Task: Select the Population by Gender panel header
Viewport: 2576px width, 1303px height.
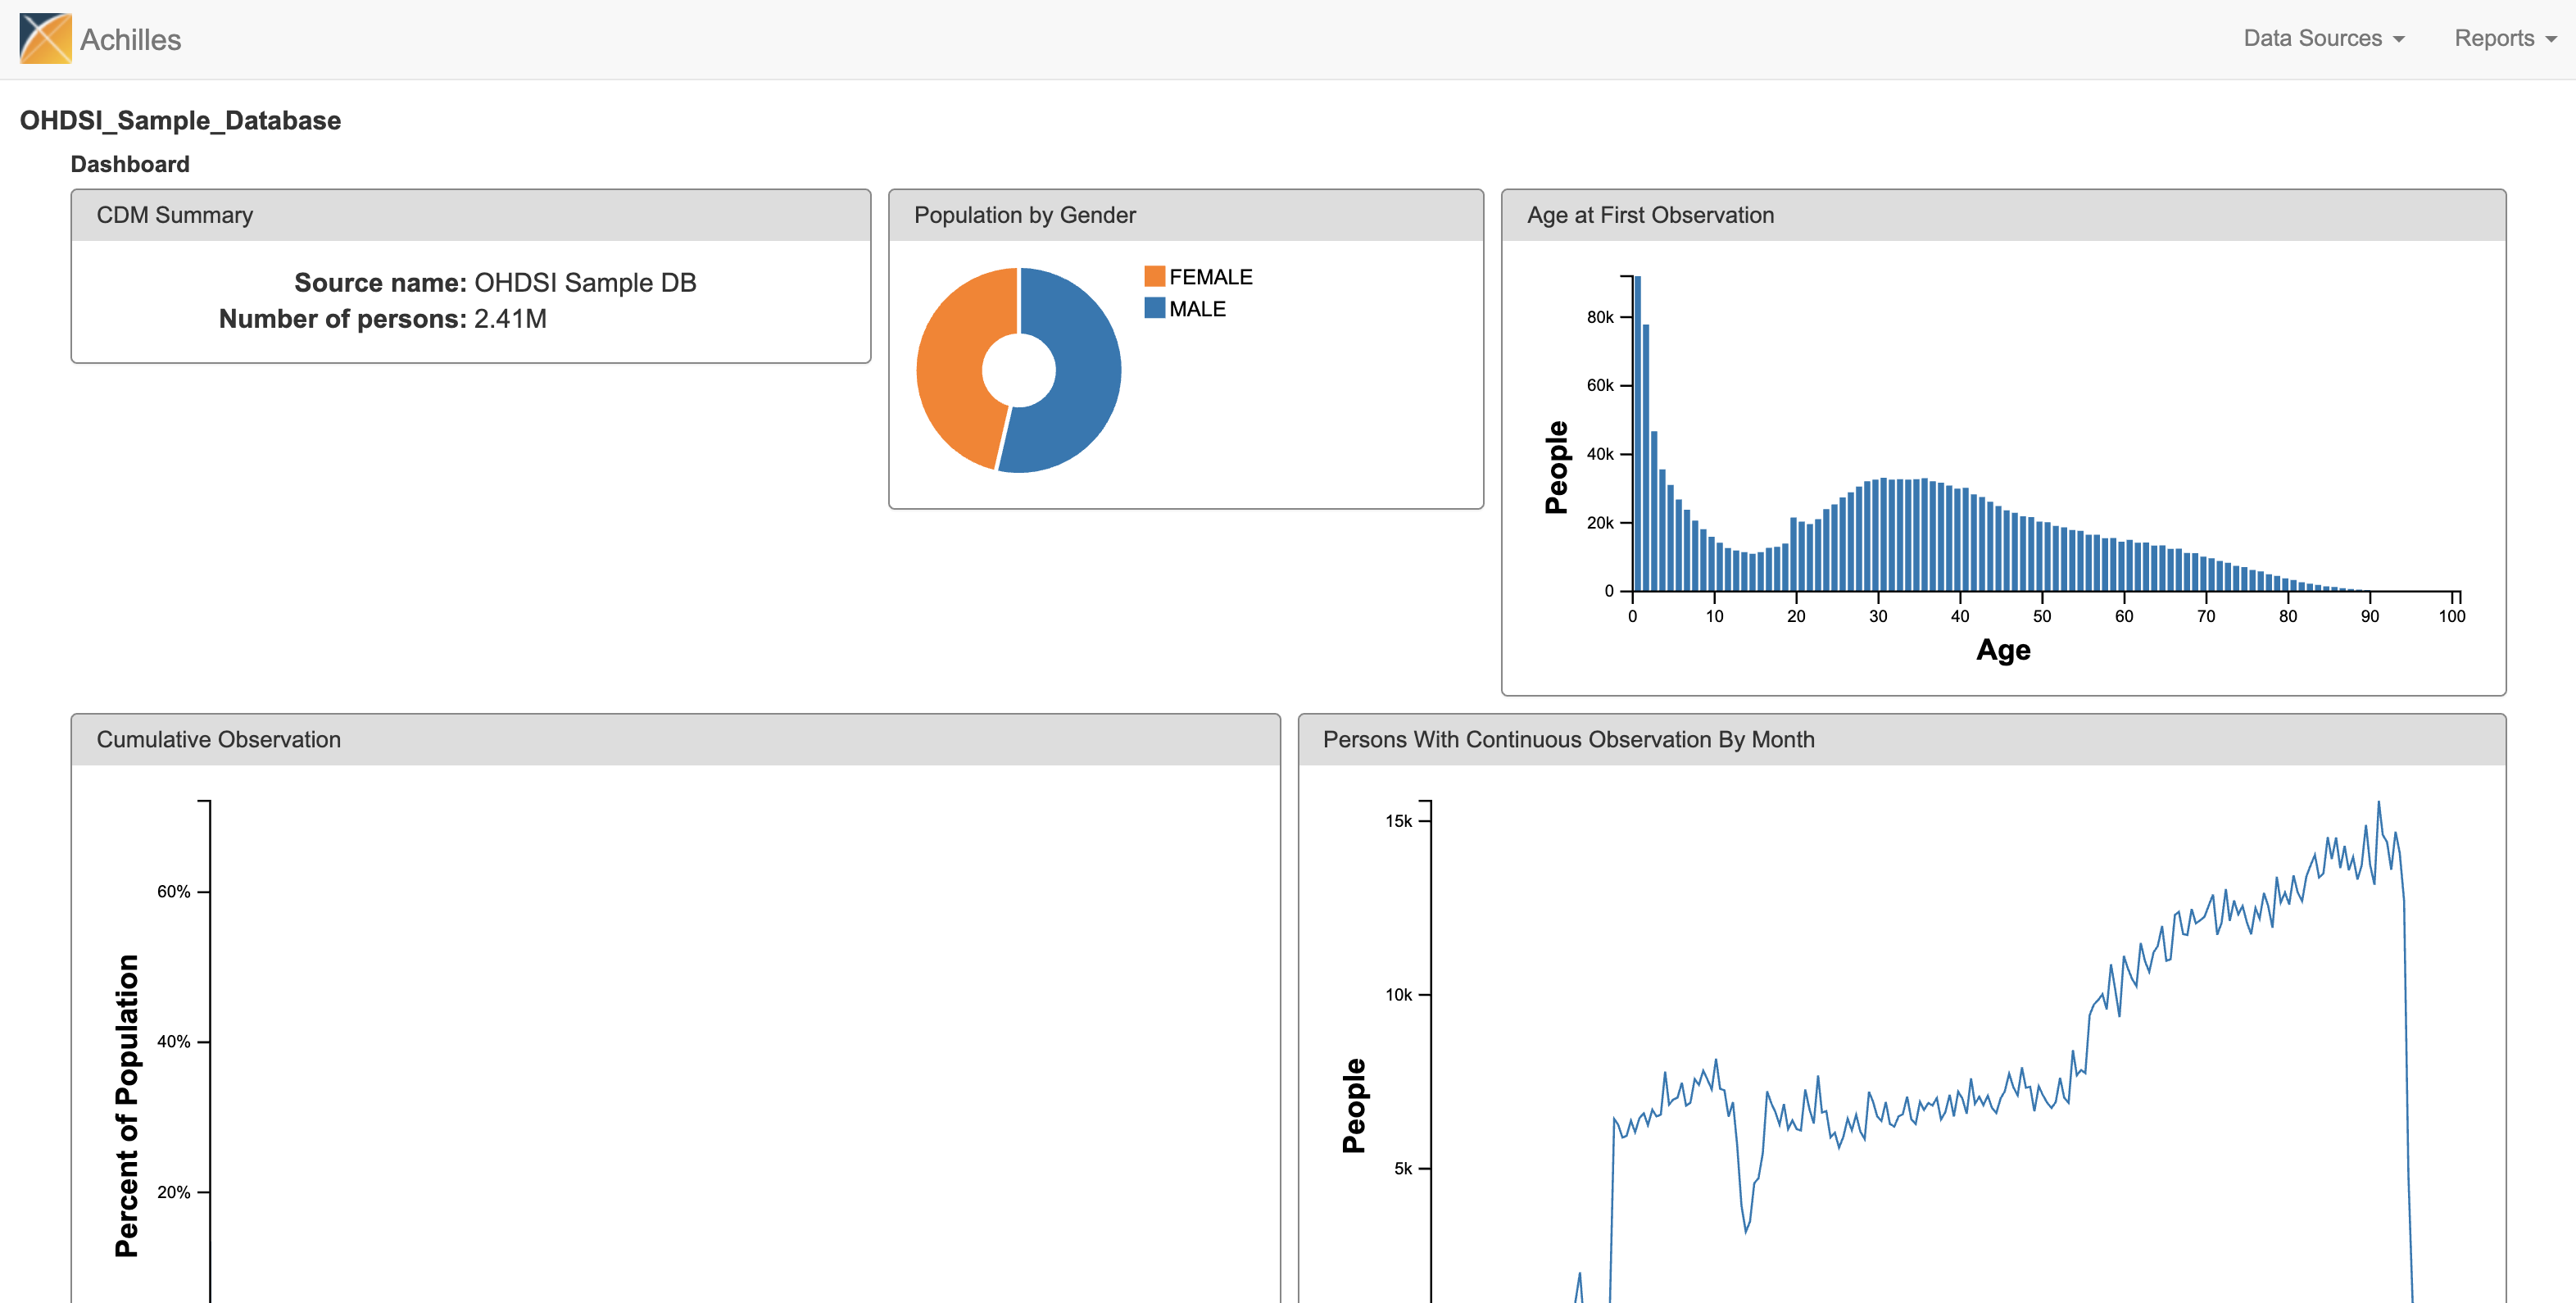Action: pyautogui.click(x=1024, y=215)
